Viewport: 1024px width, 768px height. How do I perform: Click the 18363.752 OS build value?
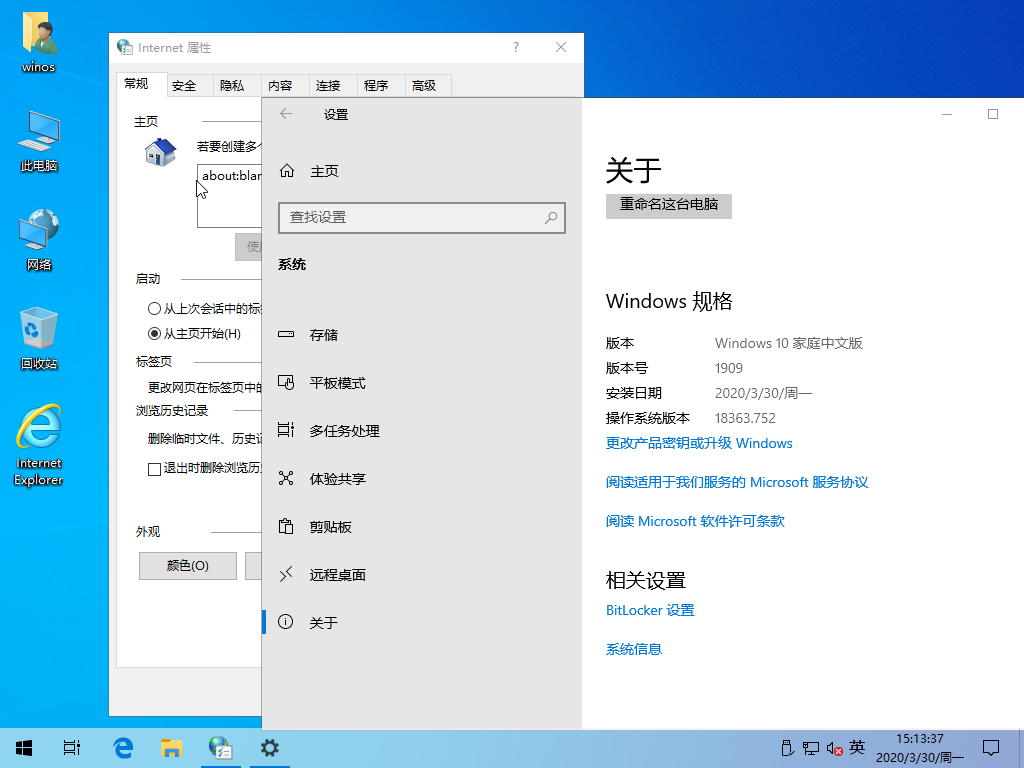(745, 419)
